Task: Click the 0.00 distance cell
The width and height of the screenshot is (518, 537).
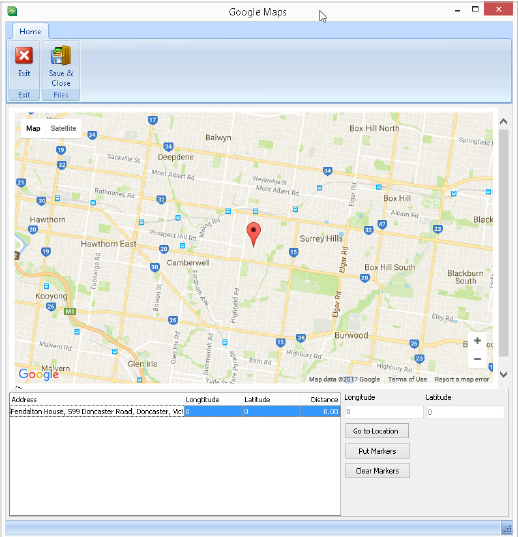Action: click(320, 411)
